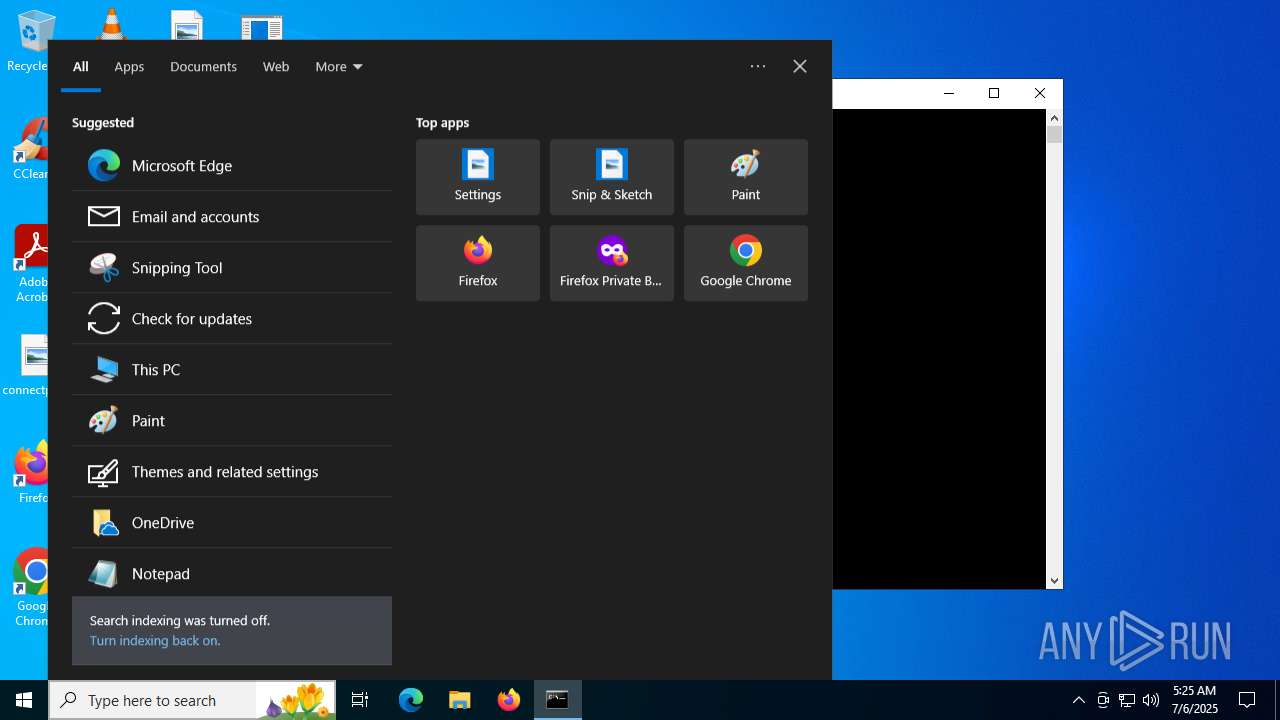
Task: Launch Google Chrome tile in Top apps
Action: 746,263
